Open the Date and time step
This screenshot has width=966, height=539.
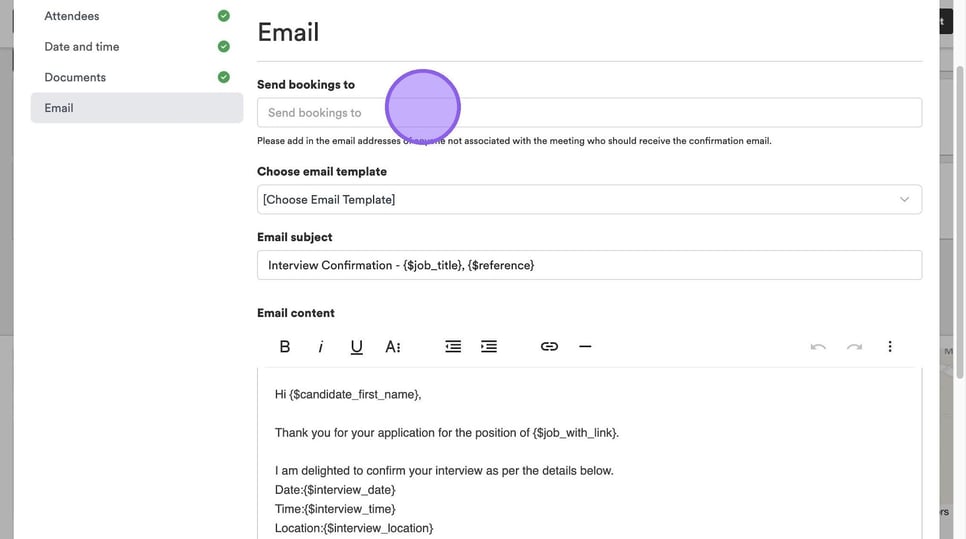[82, 46]
